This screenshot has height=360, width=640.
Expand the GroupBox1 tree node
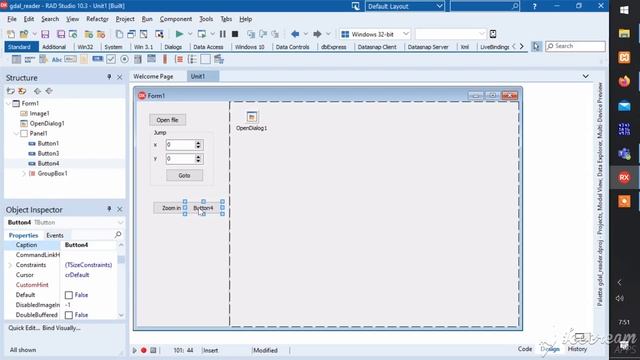pos(24,173)
